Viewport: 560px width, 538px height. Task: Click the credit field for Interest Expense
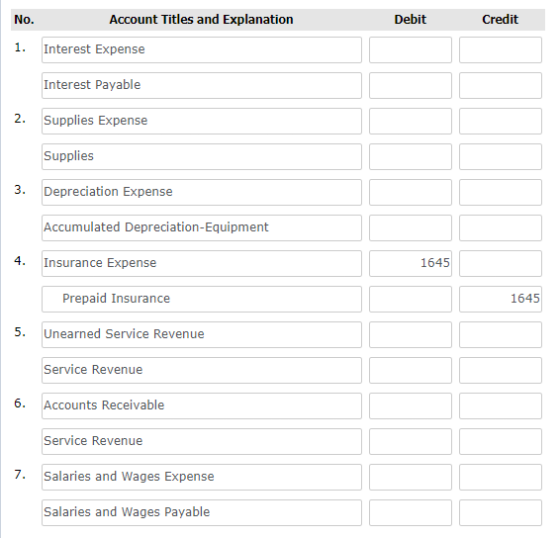pyautogui.click(x=500, y=50)
